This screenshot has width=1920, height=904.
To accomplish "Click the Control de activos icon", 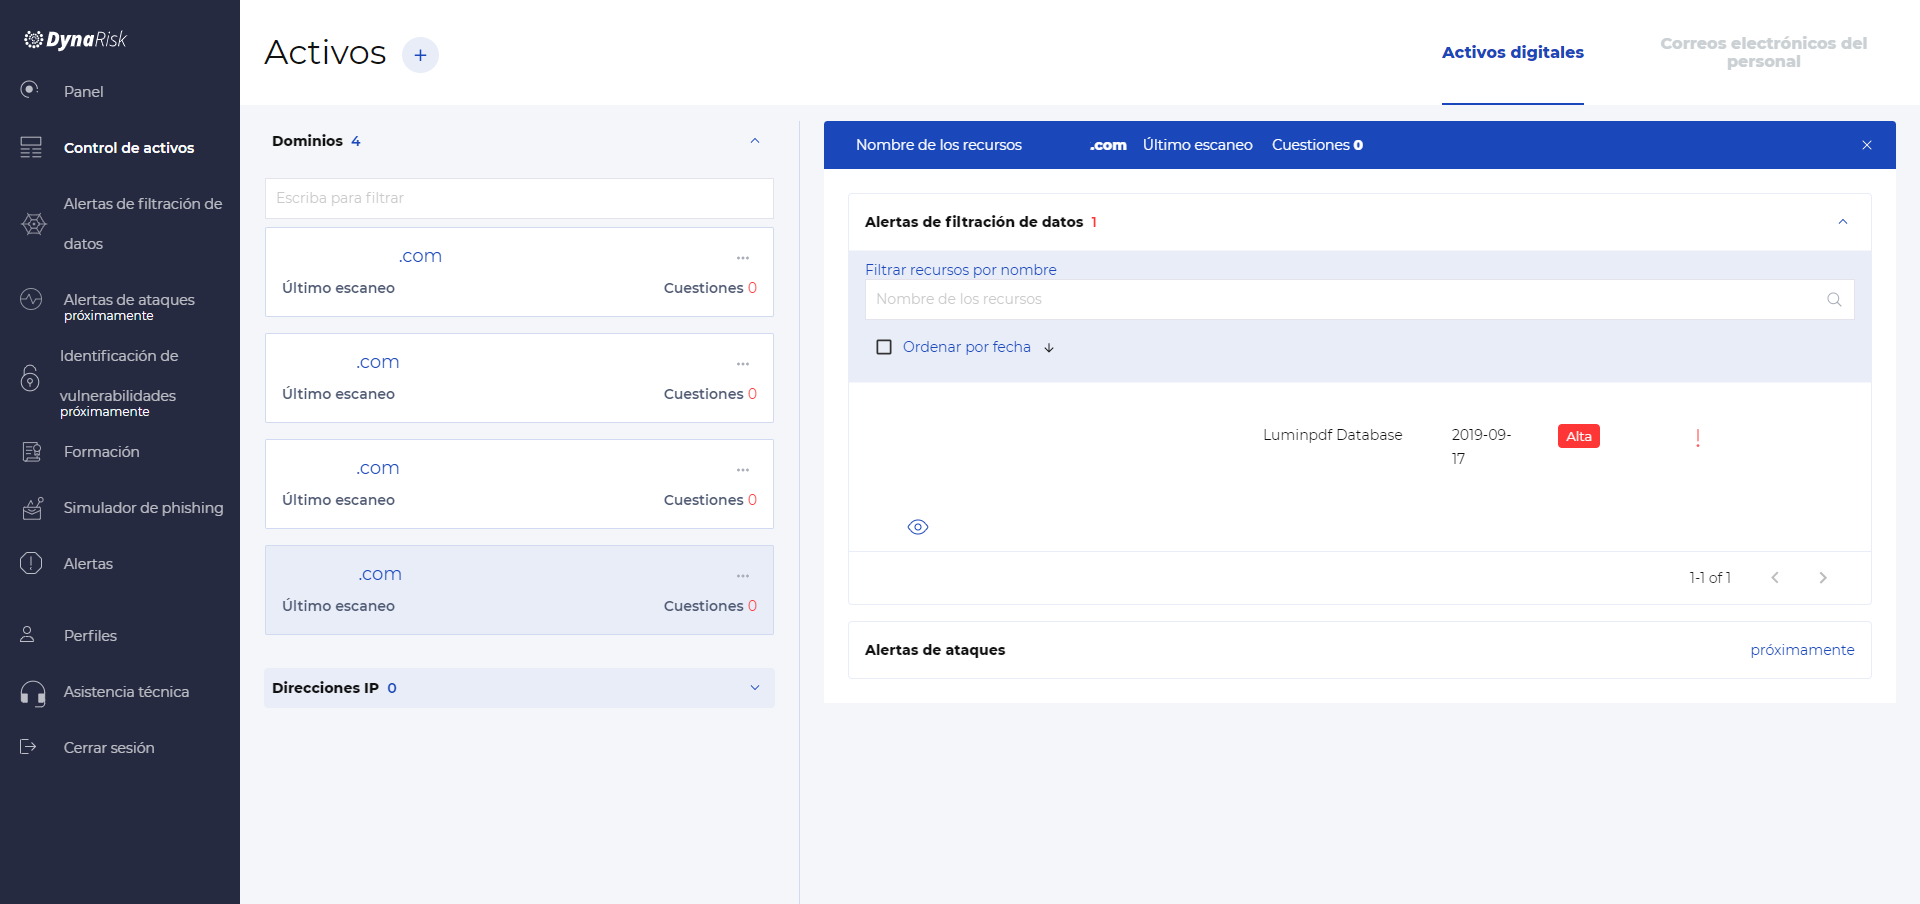I will click(31, 147).
